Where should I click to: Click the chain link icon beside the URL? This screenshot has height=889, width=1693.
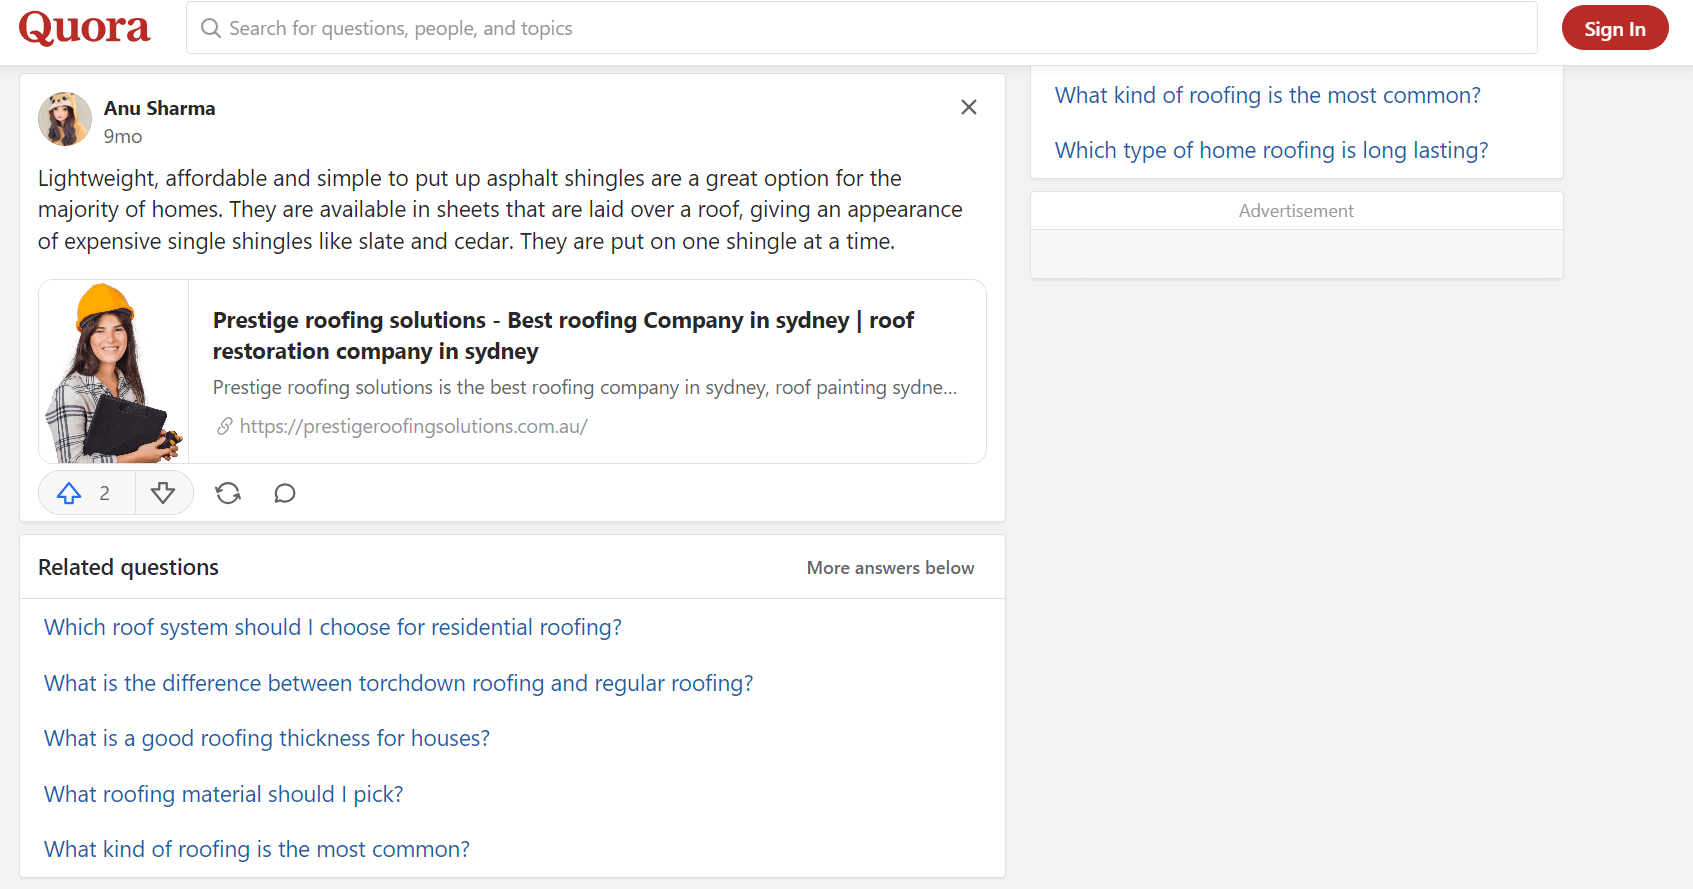tap(225, 426)
